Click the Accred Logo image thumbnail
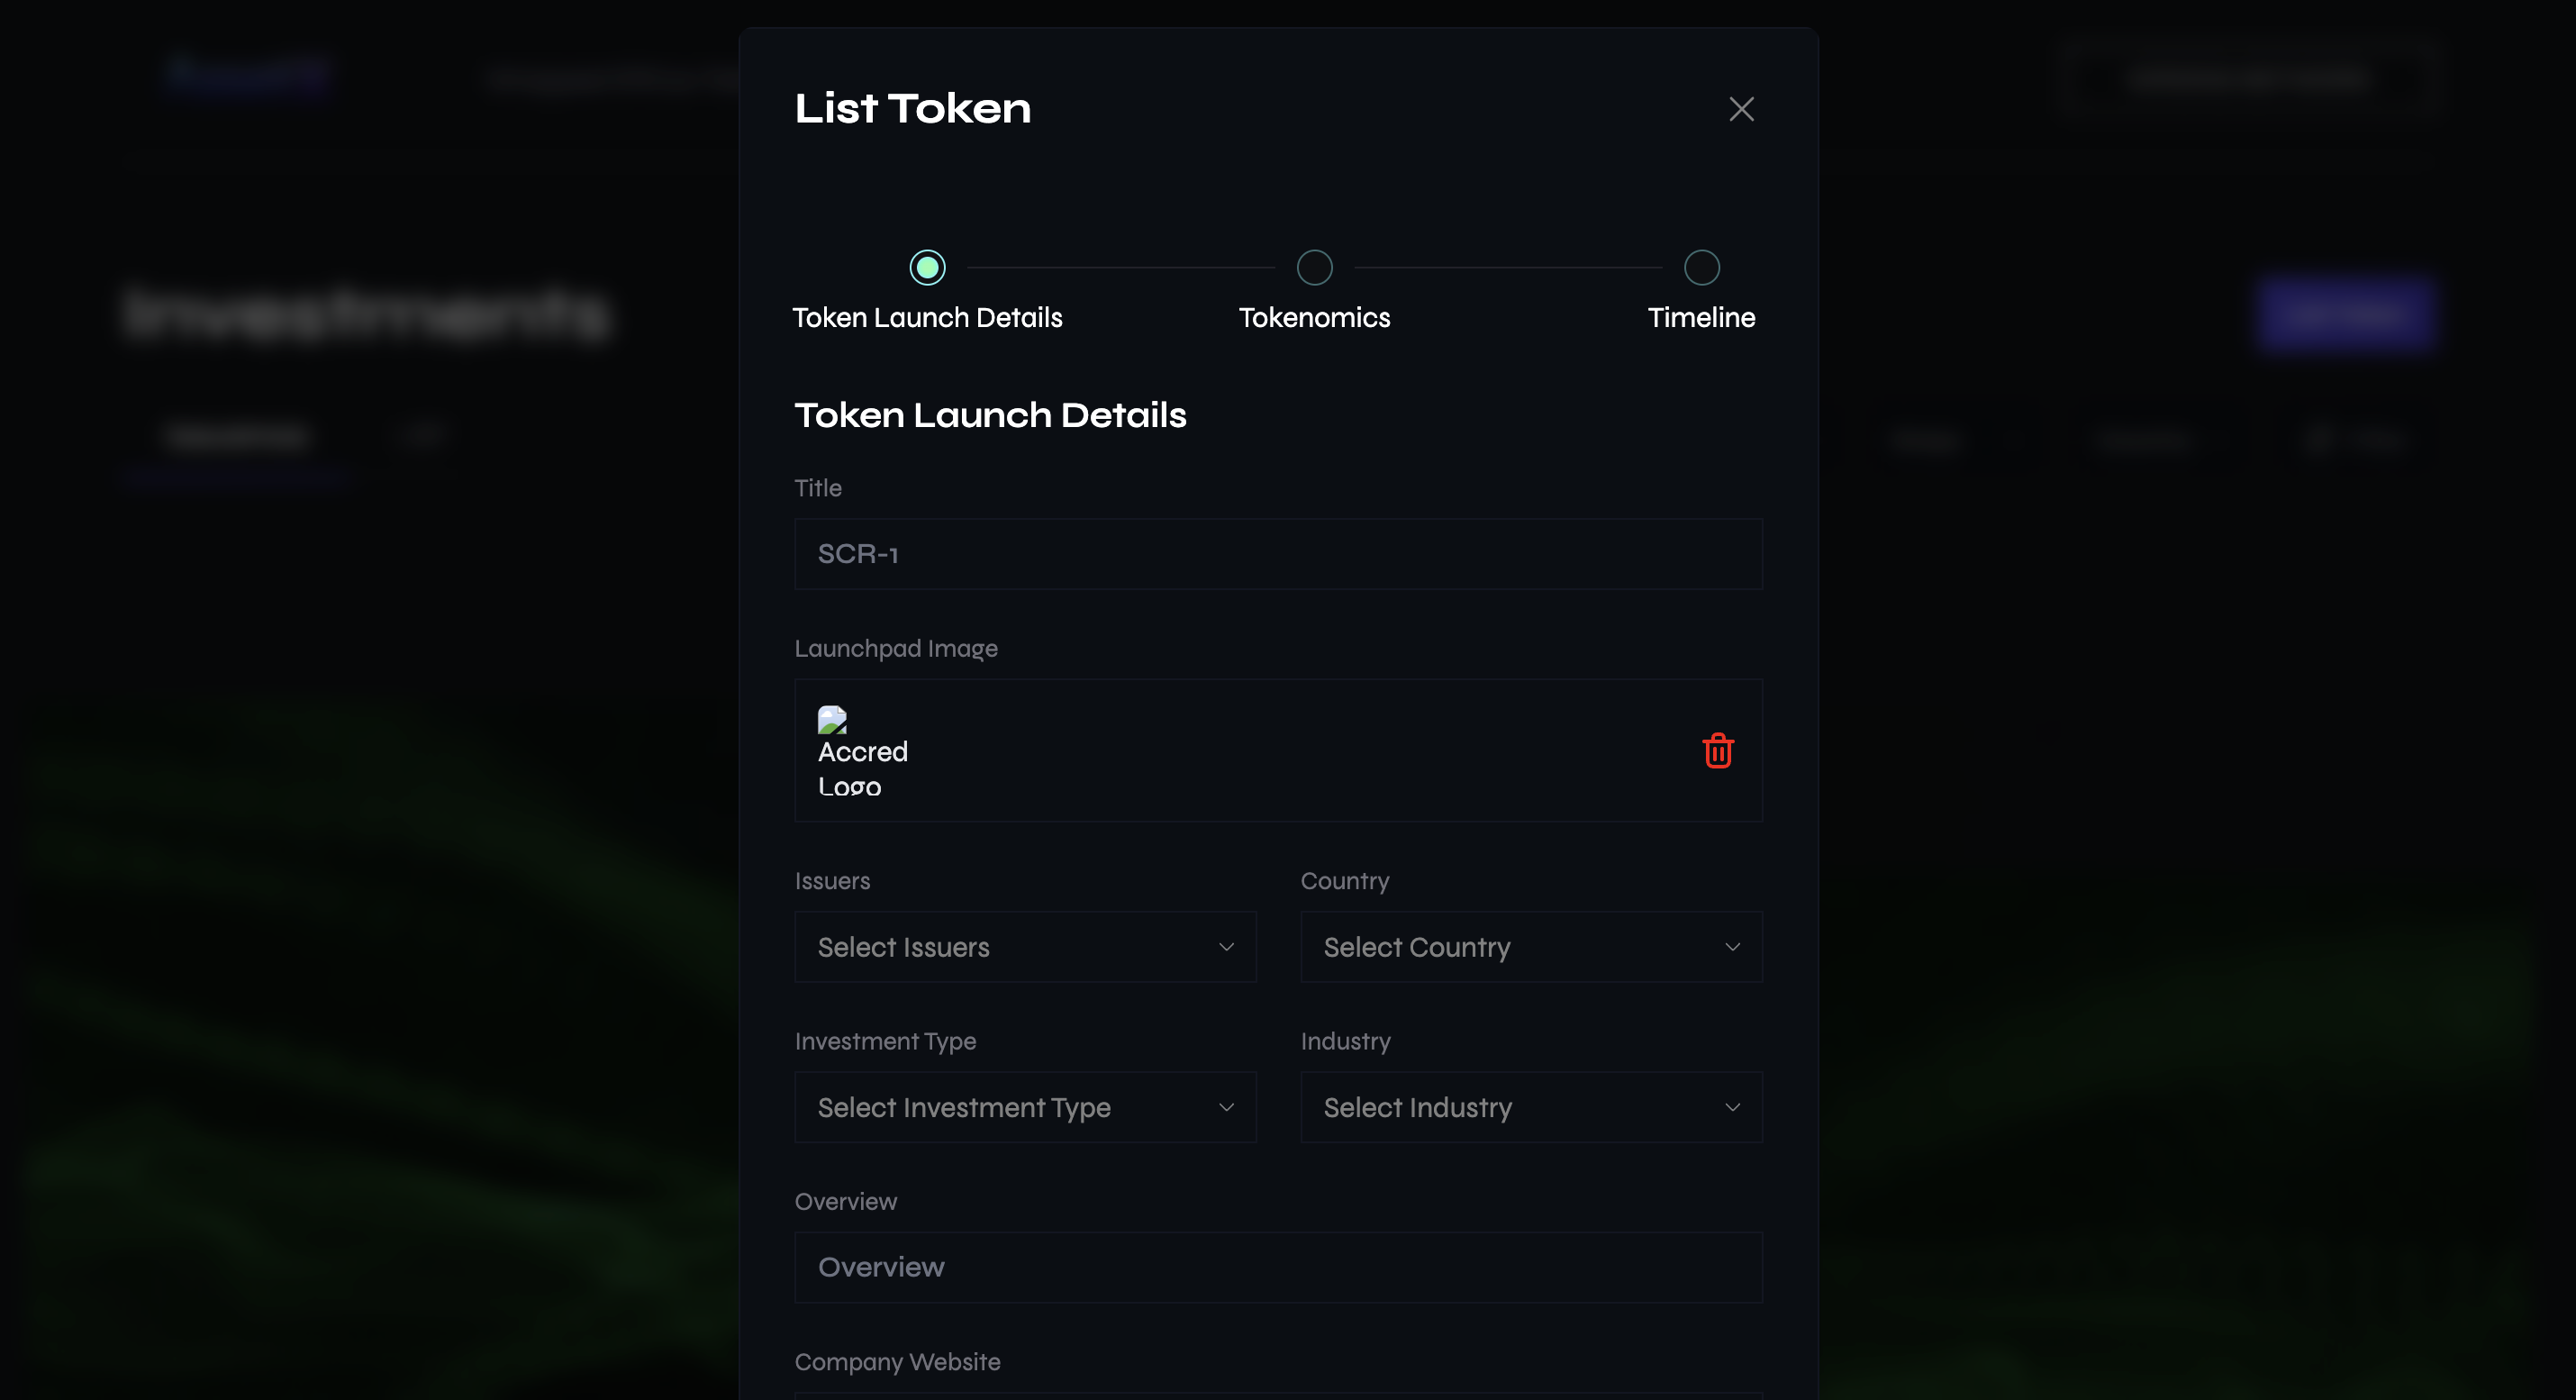Screen dimensions: 2576x1400 click(x=832, y=720)
